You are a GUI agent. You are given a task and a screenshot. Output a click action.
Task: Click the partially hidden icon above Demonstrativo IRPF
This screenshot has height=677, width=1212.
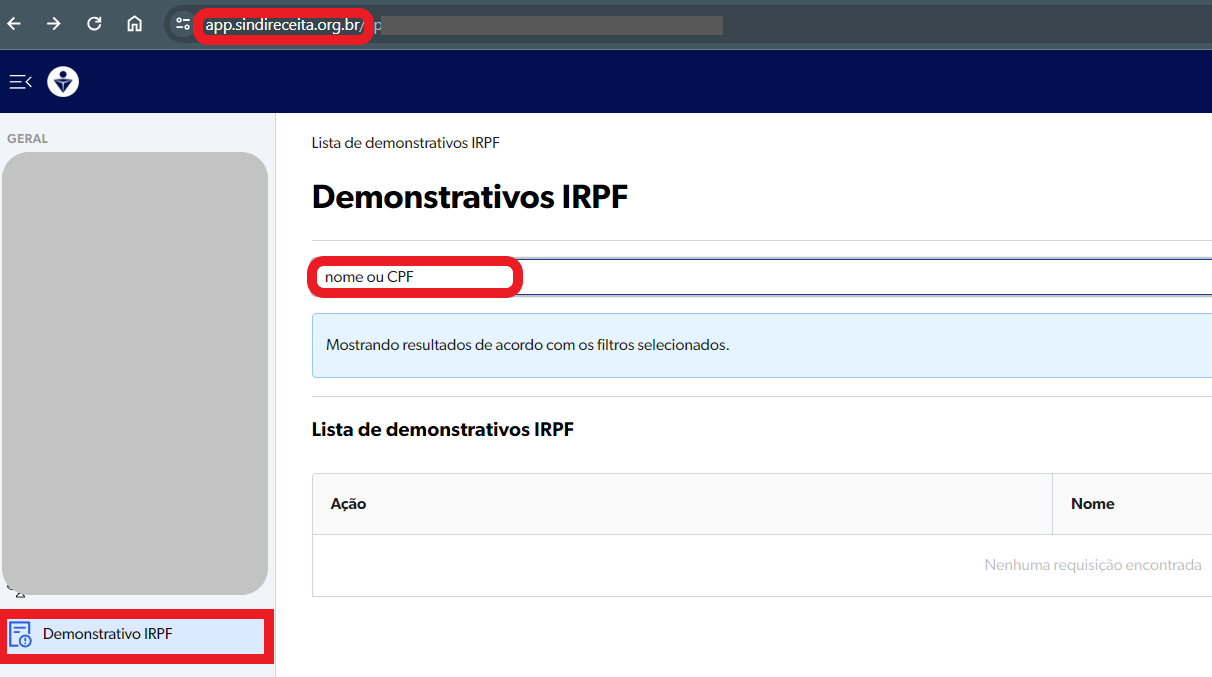point(17,591)
